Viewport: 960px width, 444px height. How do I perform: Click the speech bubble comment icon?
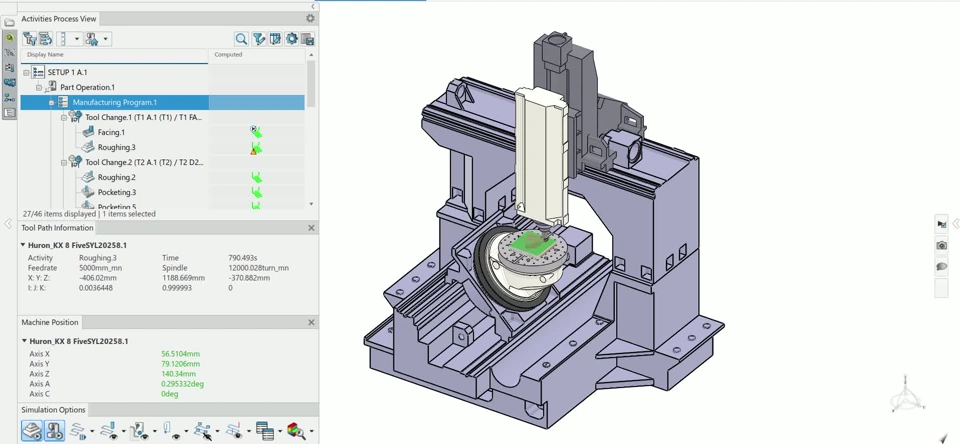(x=941, y=267)
